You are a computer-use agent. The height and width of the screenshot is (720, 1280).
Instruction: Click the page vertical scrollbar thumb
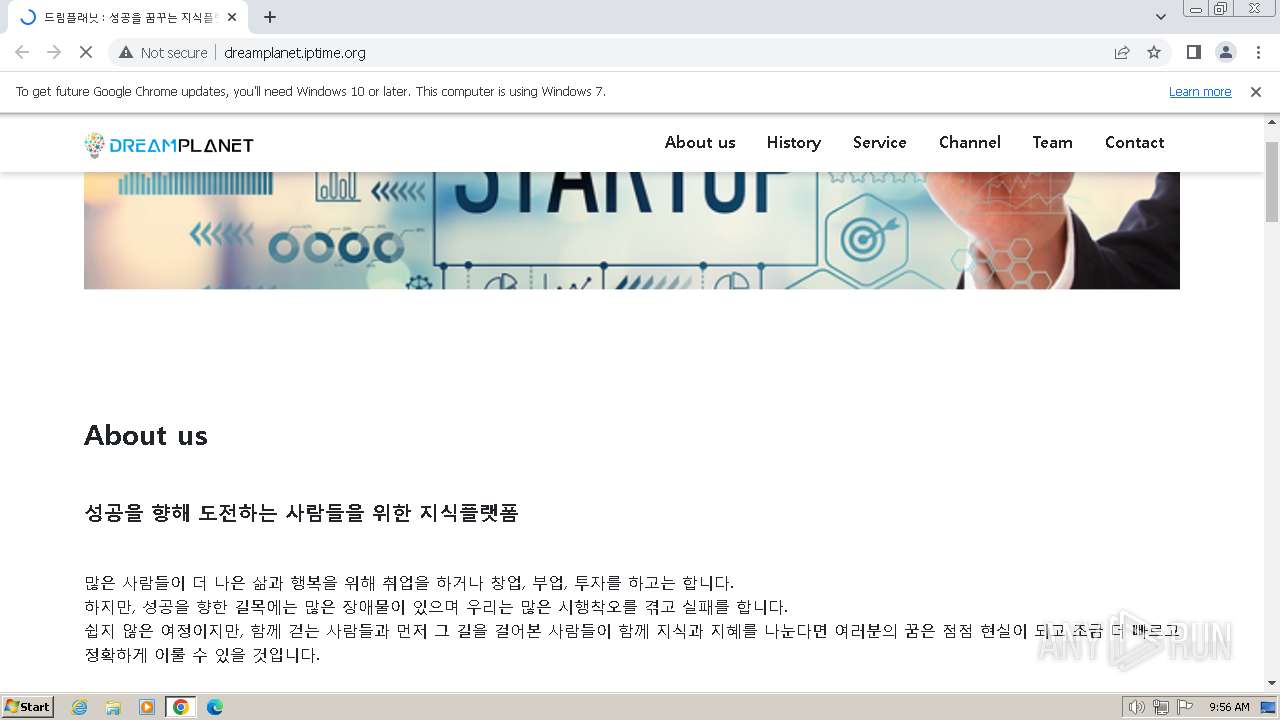coord(1272,181)
